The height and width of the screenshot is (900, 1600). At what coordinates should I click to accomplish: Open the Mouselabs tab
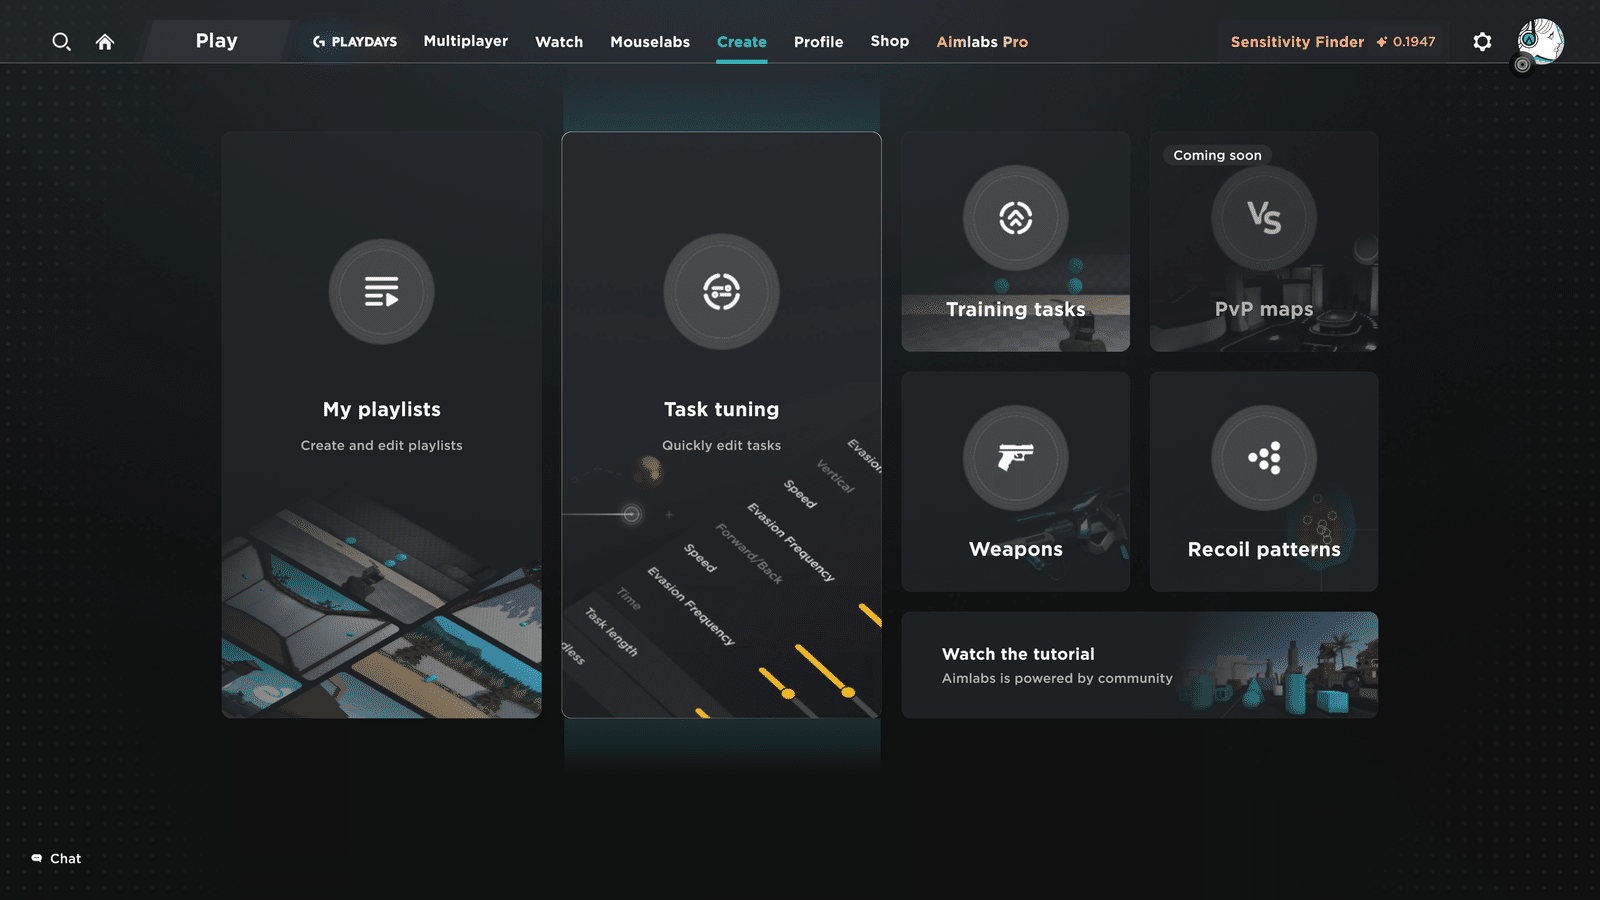click(650, 42)
